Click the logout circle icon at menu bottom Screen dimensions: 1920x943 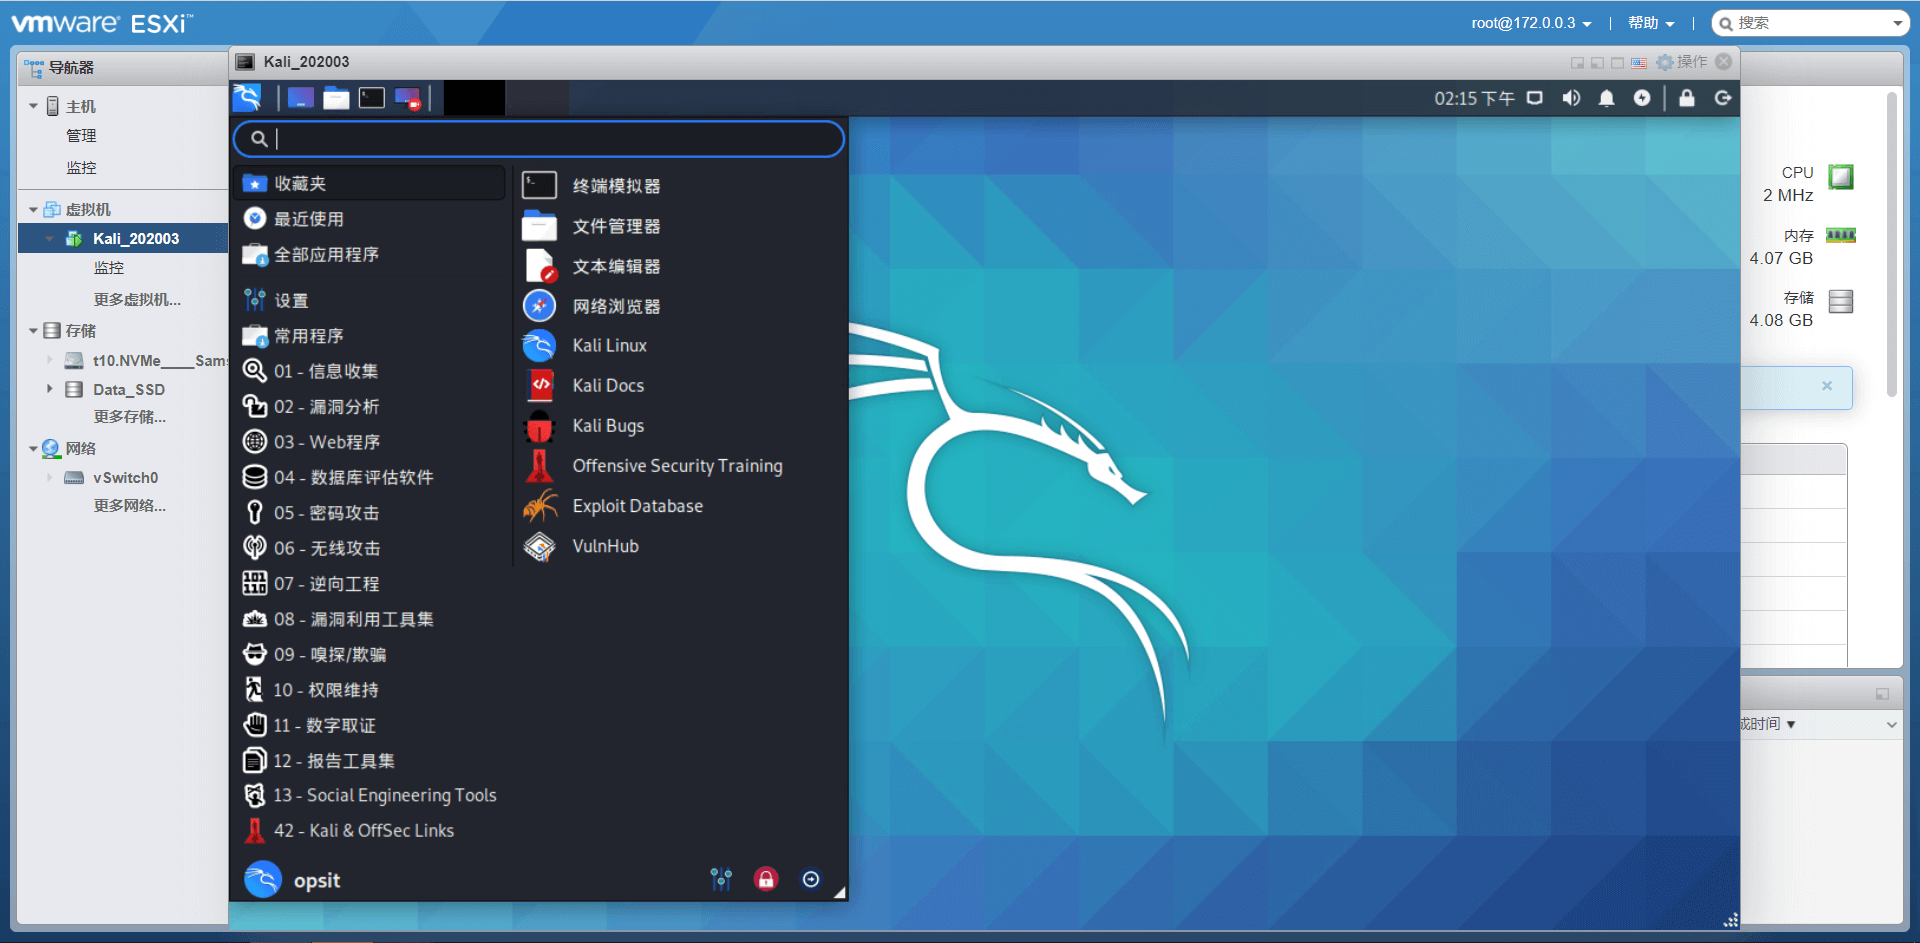[x=811, y=879]
